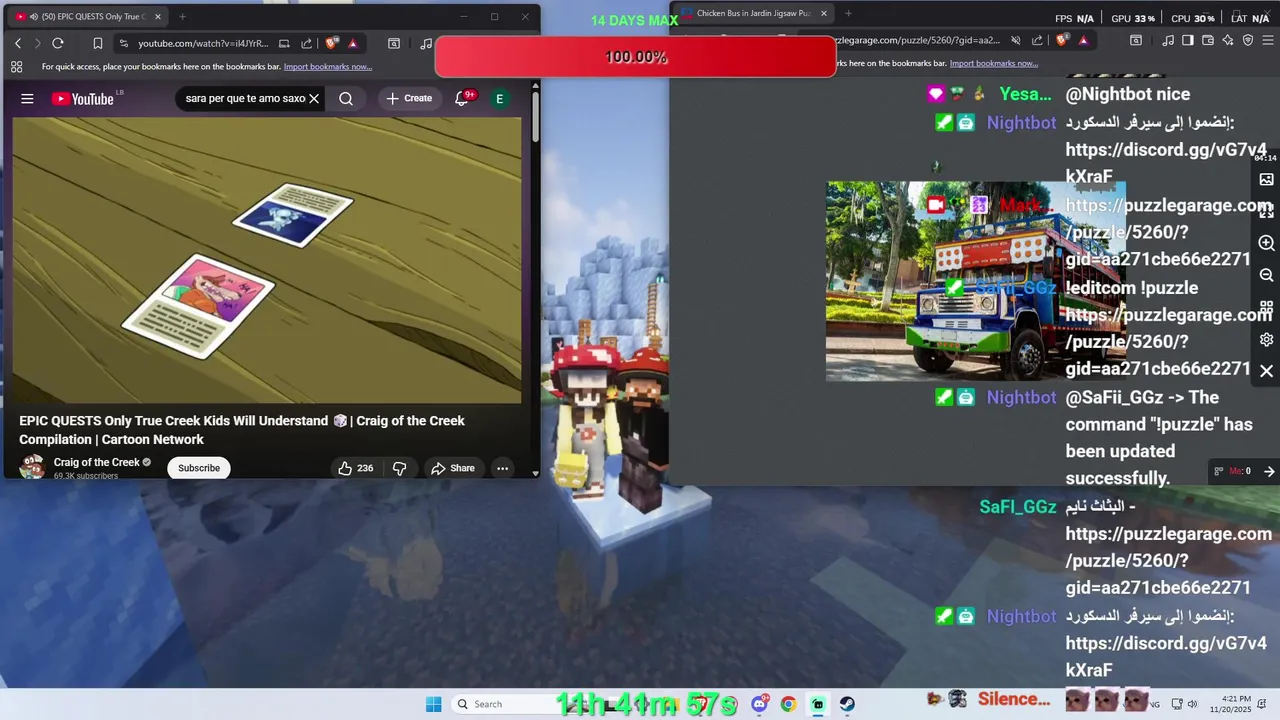1280x720 pixels.
Task: Dislike the YouTube video
Action: click(x=399, y=468)
